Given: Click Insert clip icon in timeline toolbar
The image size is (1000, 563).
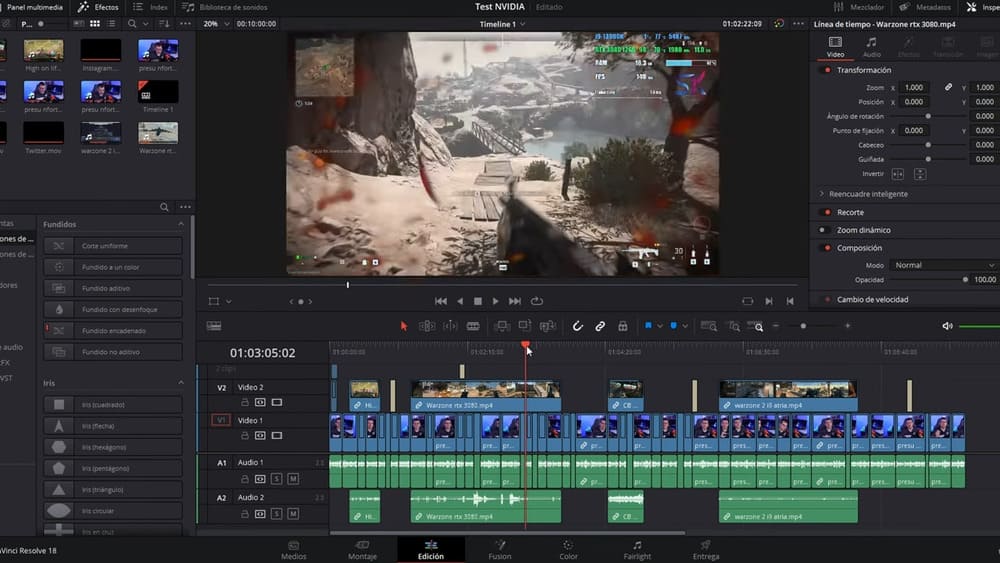Looking at the screenshot, I should [502, 326].
